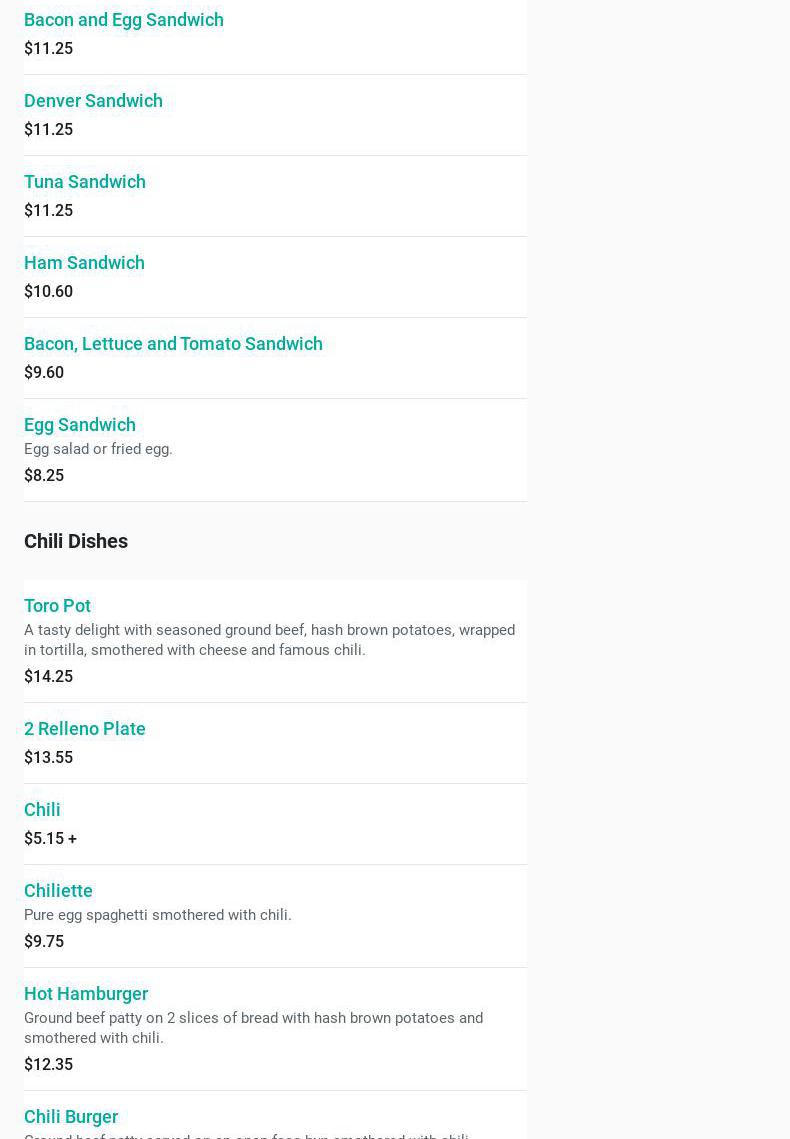This screenshot has height=1139, width=790.
Task: Open Bacon, Lettuce and Tomato Sandwich
Action: click(173, 344)
